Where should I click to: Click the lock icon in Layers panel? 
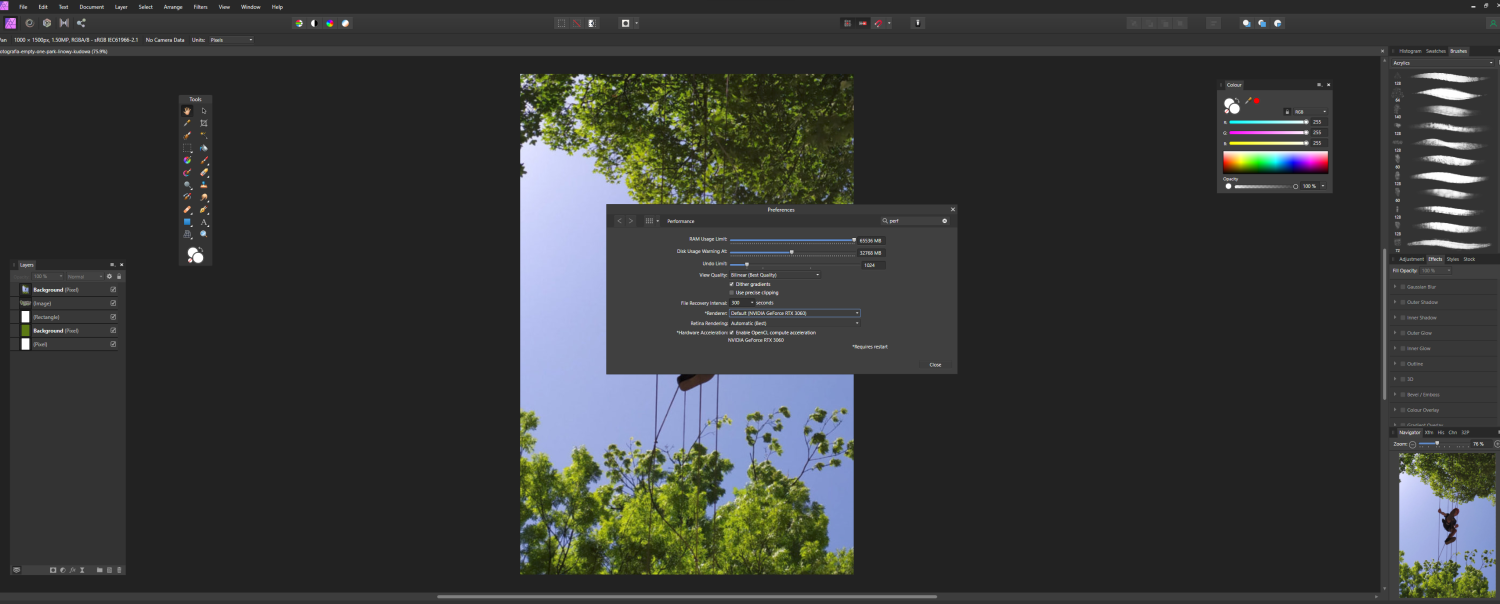119,276
